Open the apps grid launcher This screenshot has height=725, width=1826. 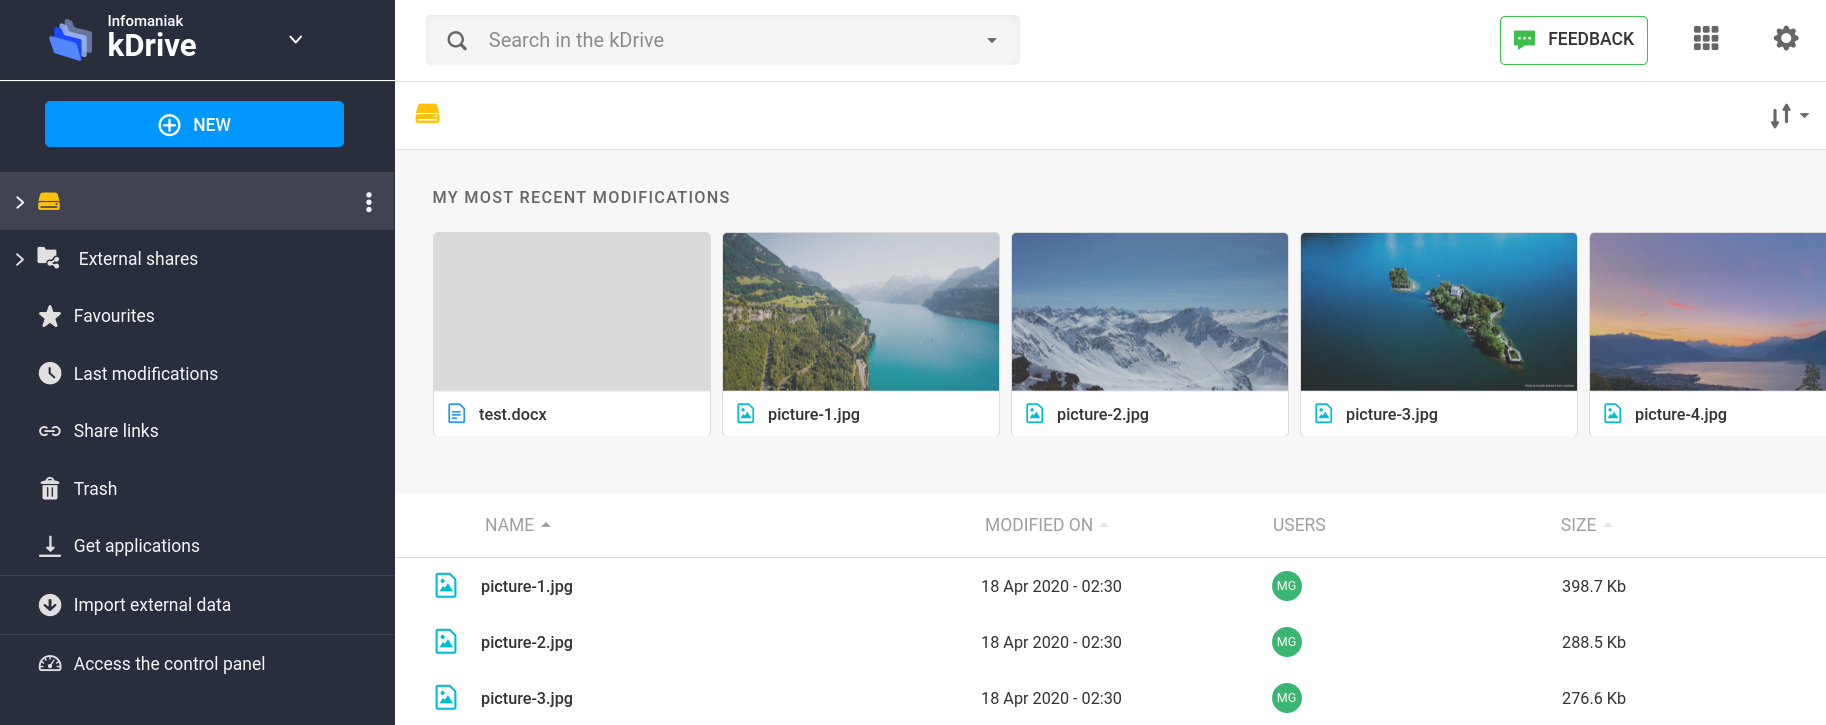tap(1706, 39)
